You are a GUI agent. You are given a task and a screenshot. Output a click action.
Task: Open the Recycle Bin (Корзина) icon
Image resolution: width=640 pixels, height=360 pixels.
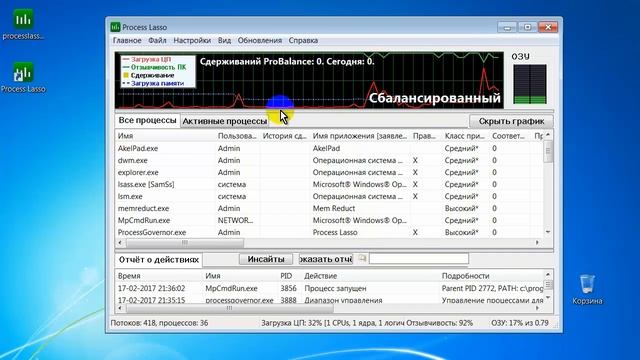pyautogui.click(x=587, y=290)
